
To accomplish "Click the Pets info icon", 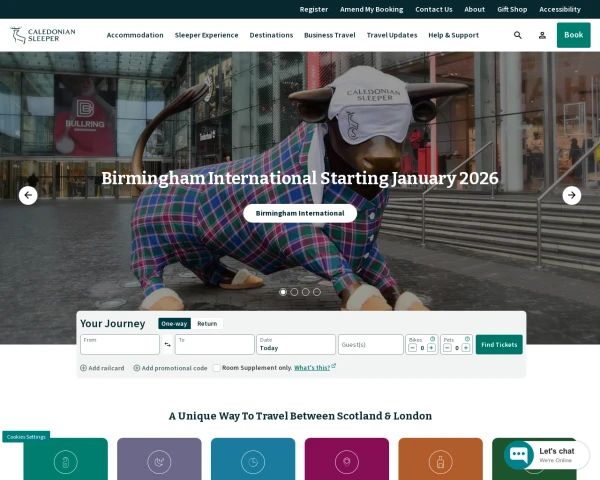I will click(x=467, y=339).
